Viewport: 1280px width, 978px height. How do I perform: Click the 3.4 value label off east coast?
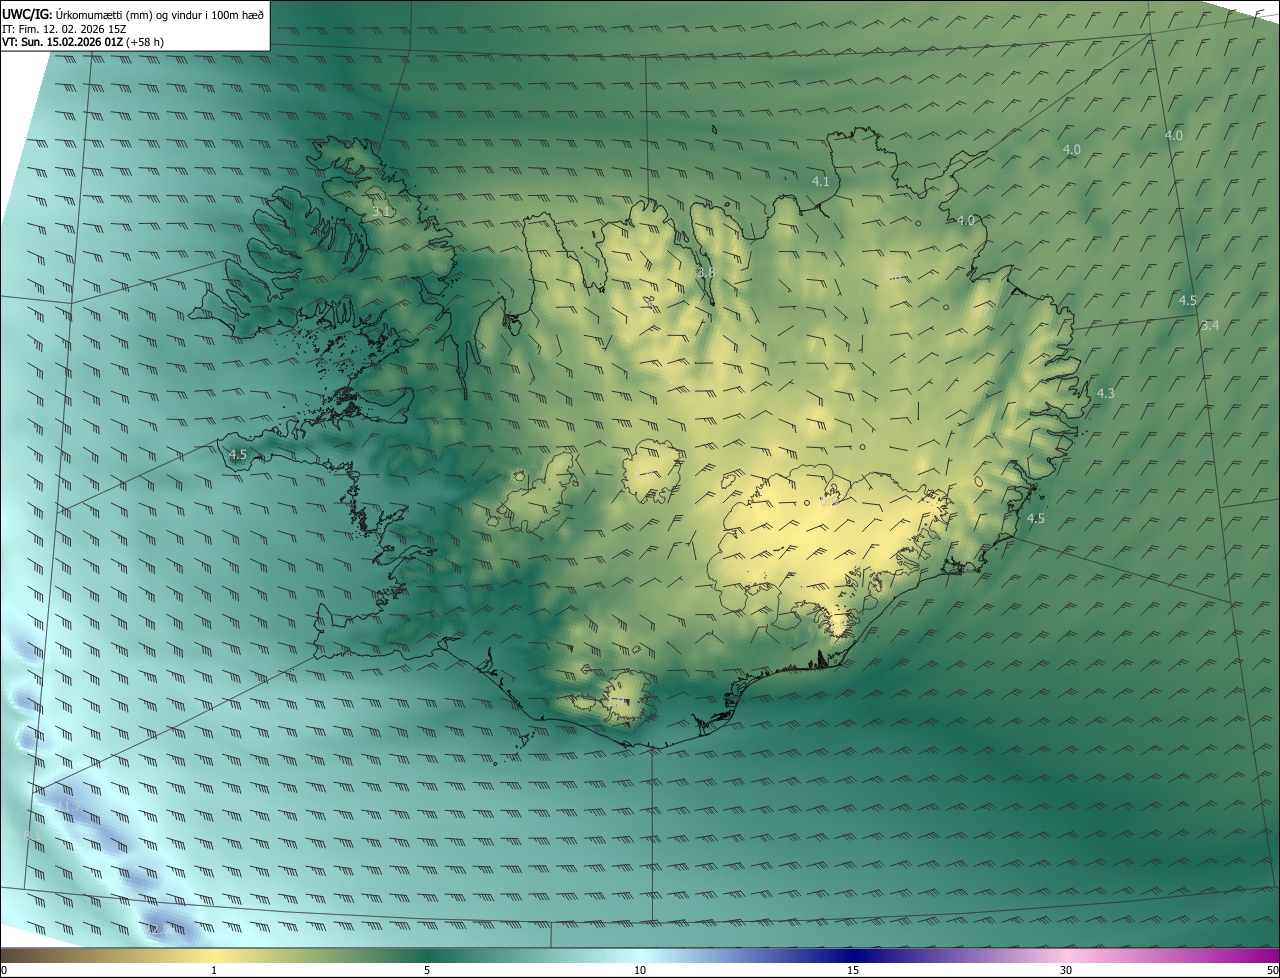click(1210, 325)
